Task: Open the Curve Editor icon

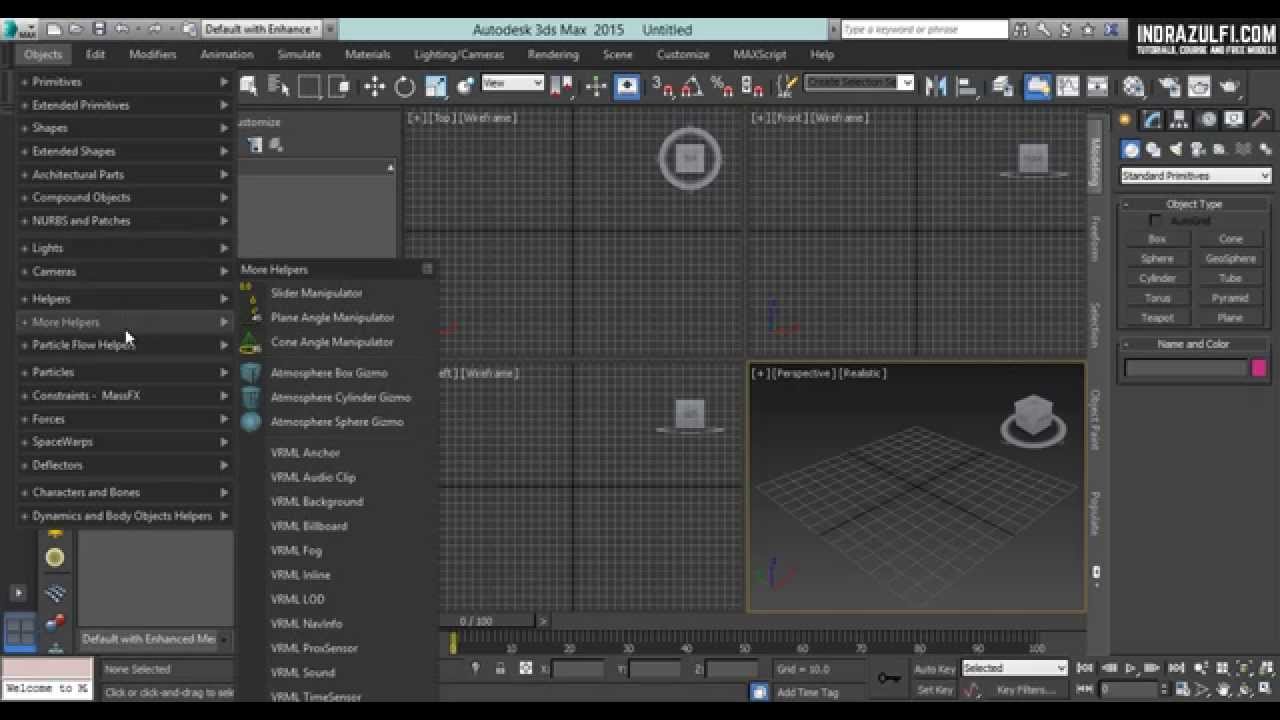Action: [x=1068, y=87]
